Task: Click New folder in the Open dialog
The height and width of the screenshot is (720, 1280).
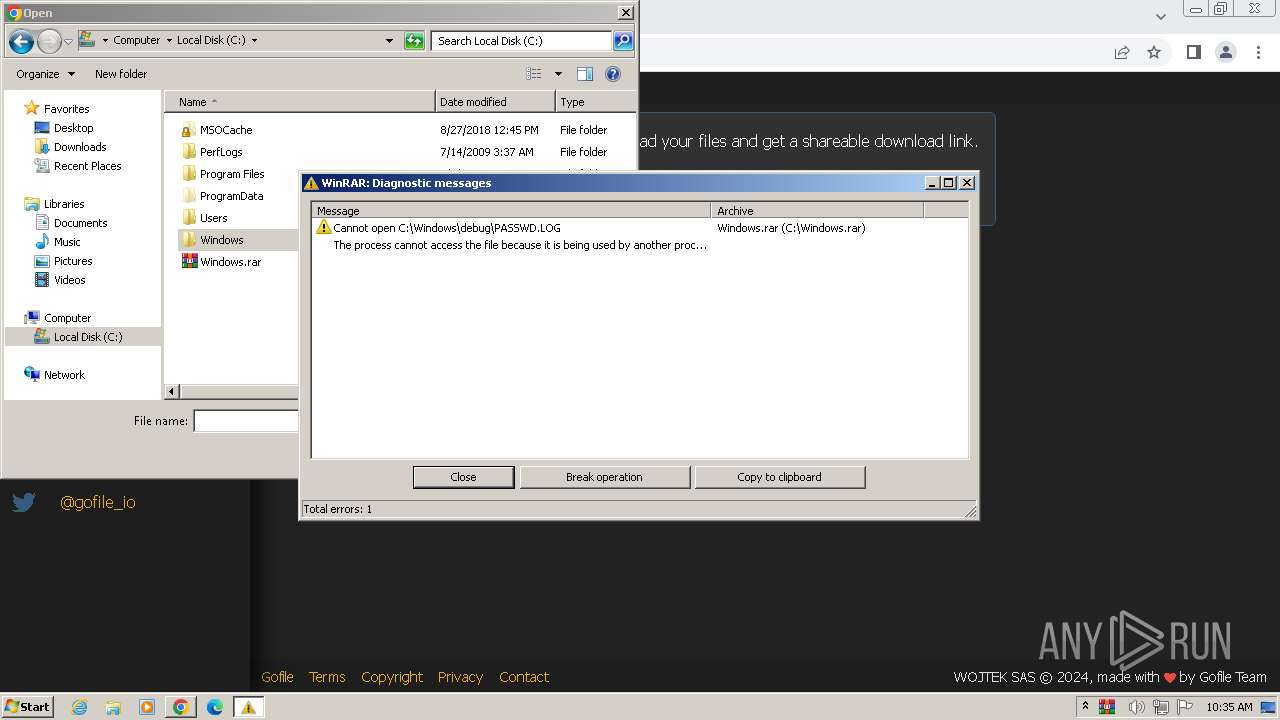Action: tap(121, 74)
